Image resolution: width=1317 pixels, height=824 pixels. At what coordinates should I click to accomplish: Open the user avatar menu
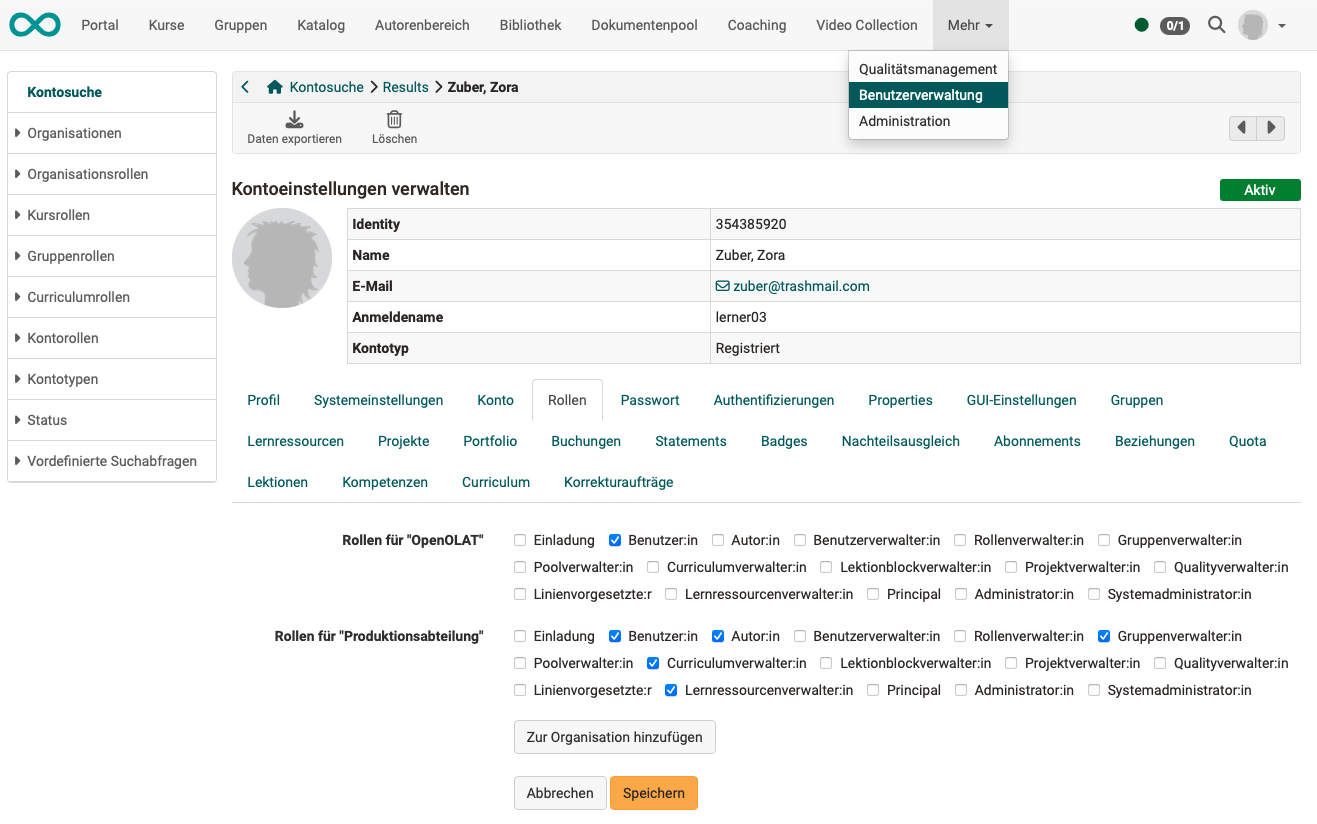point(1252,24)
